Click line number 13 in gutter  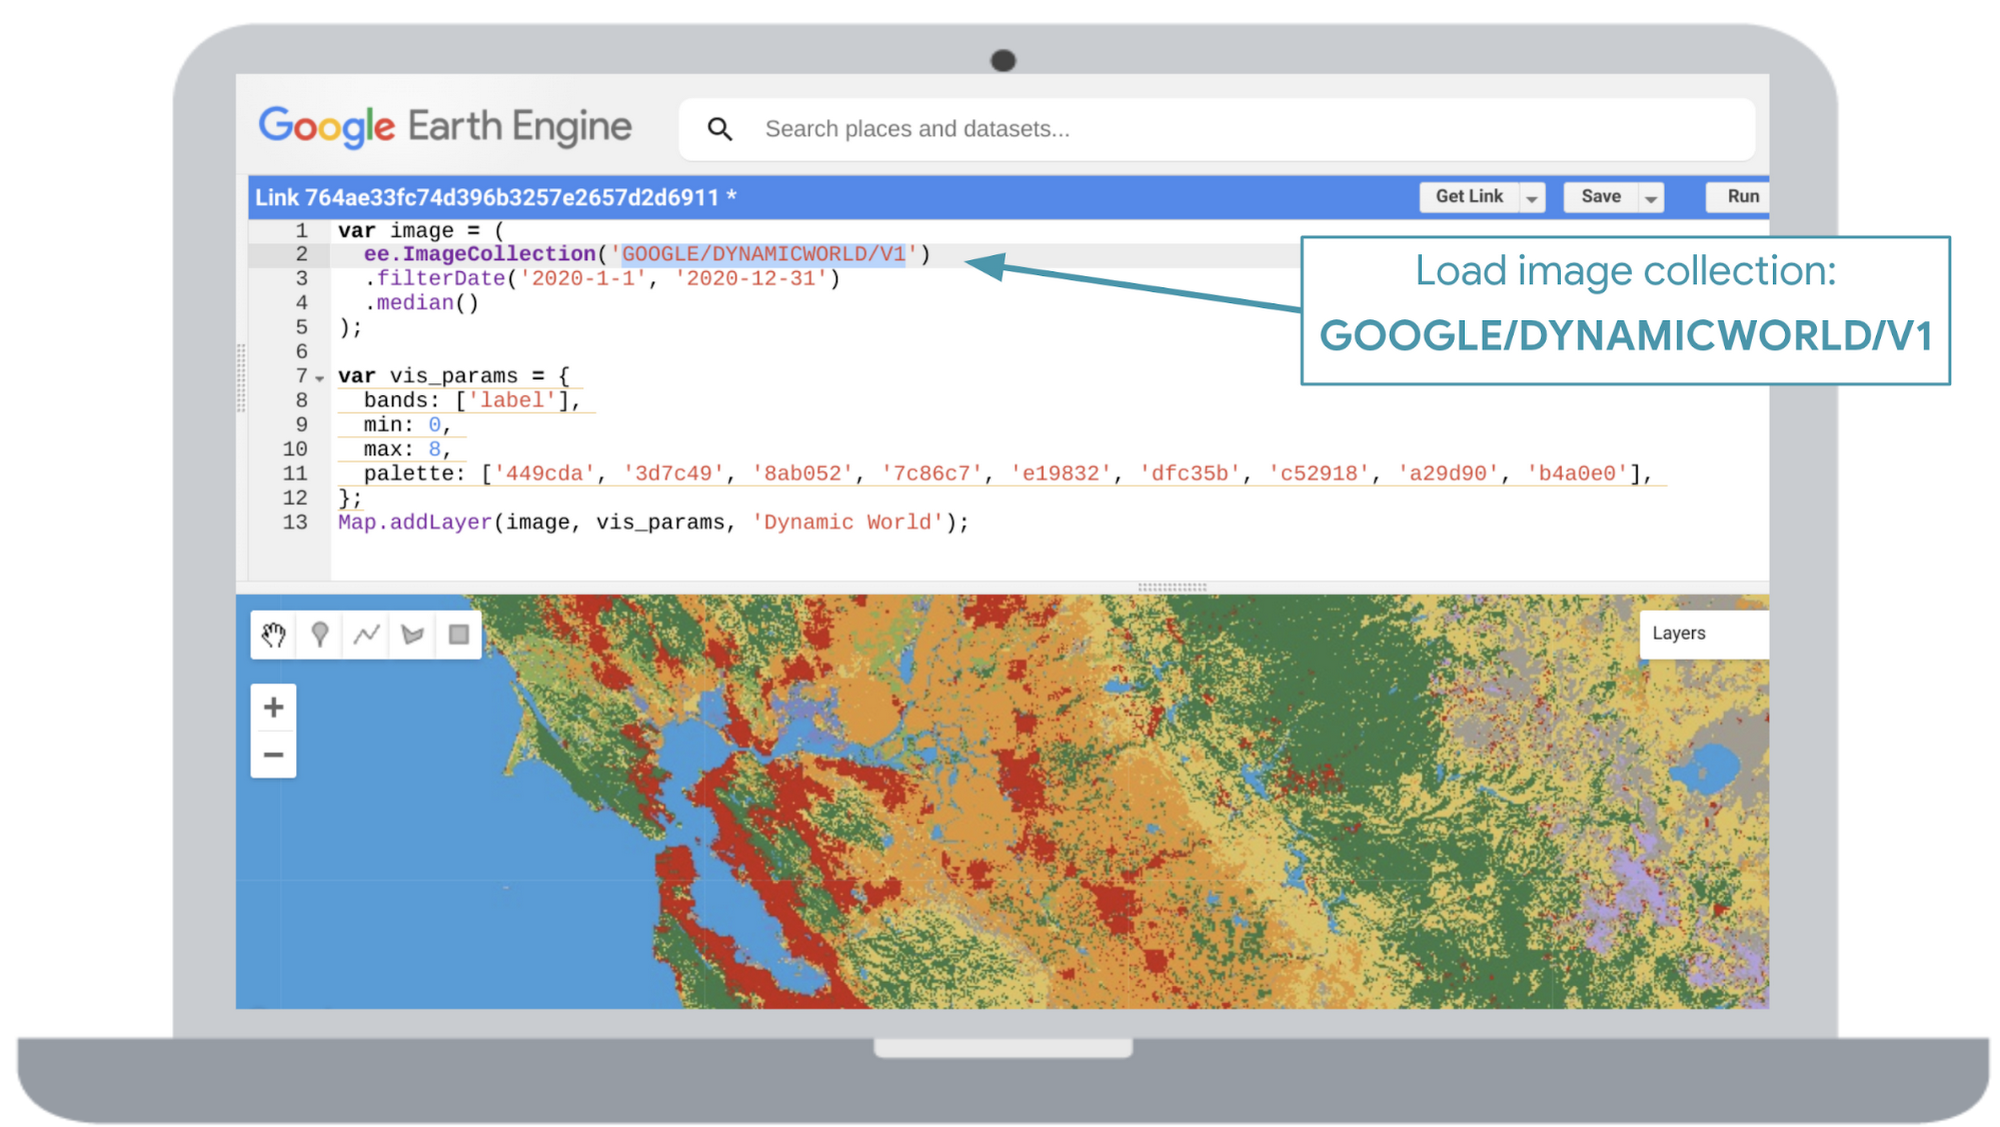[x=295, y=522]
